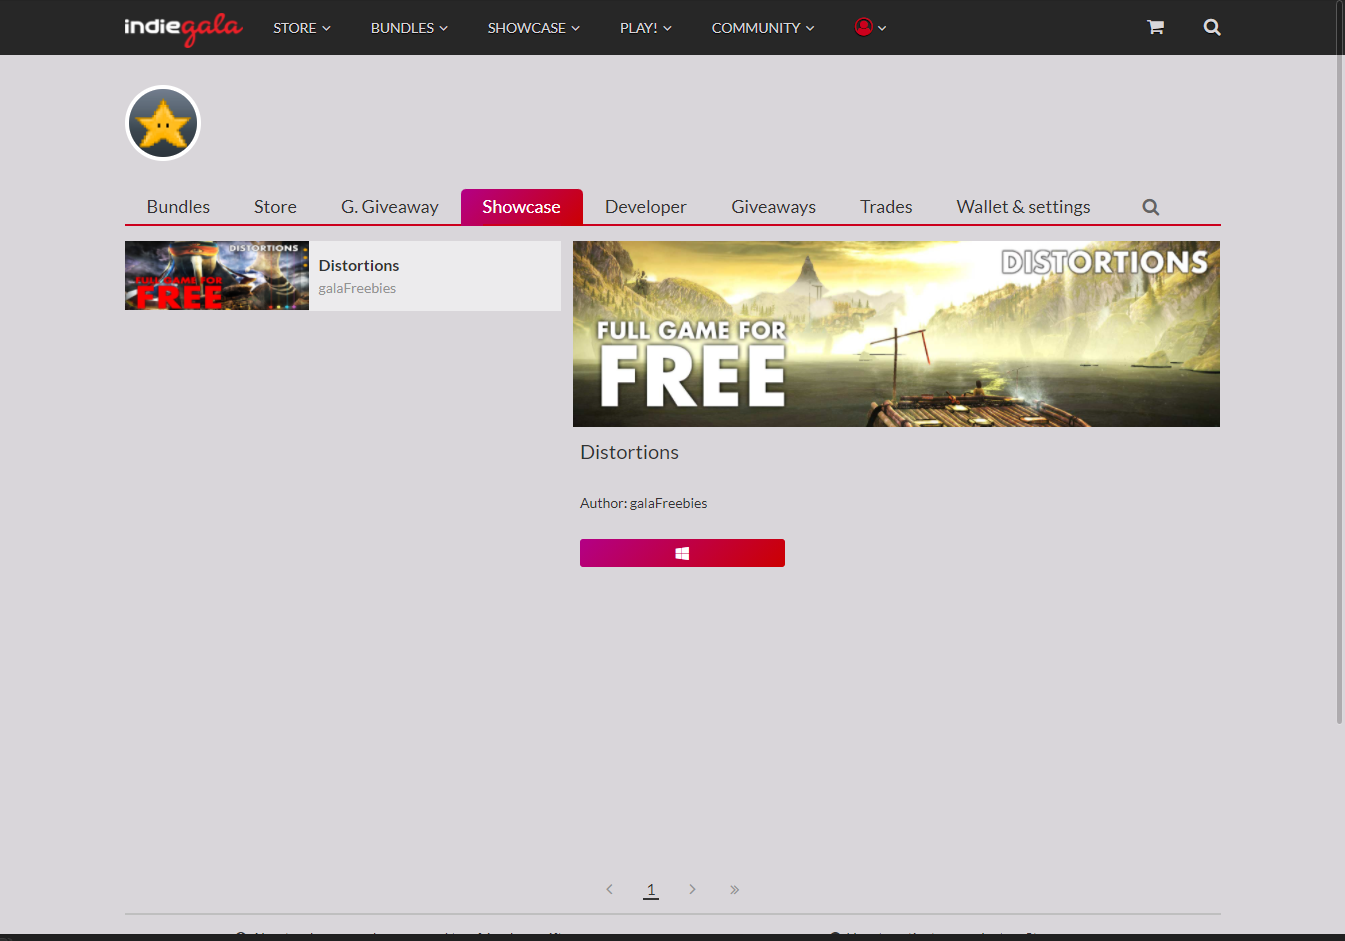Click the Author: galaFreebies text

click(x=643, y=503)
